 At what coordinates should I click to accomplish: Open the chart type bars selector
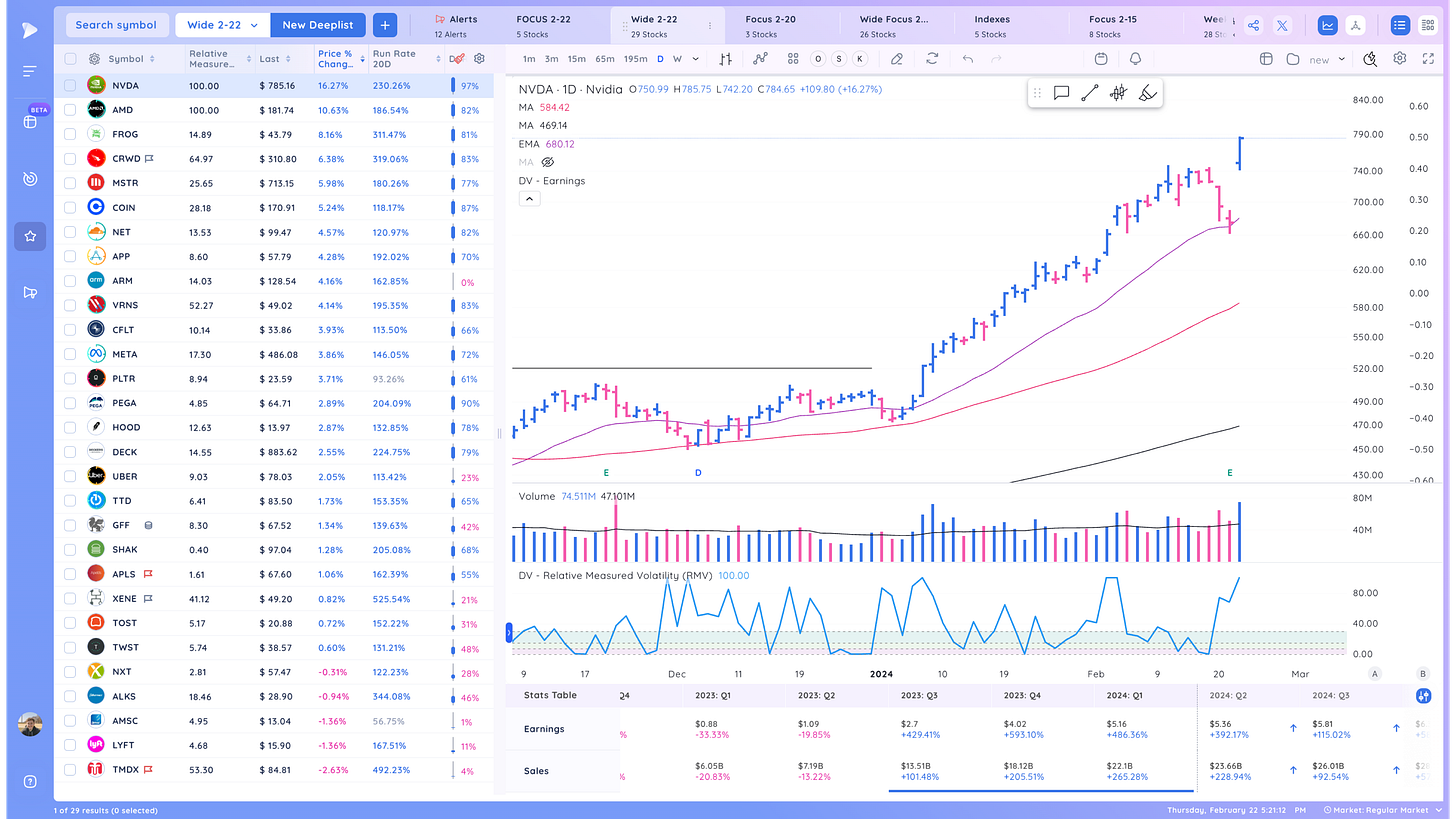pos(726,59)
